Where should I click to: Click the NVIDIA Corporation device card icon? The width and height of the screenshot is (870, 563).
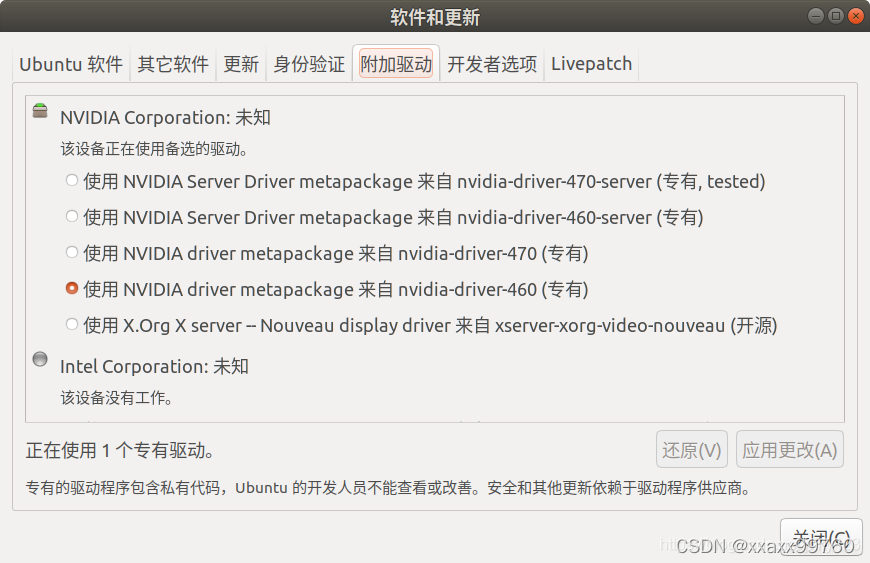pyautogui.click(x=40, y=110)
